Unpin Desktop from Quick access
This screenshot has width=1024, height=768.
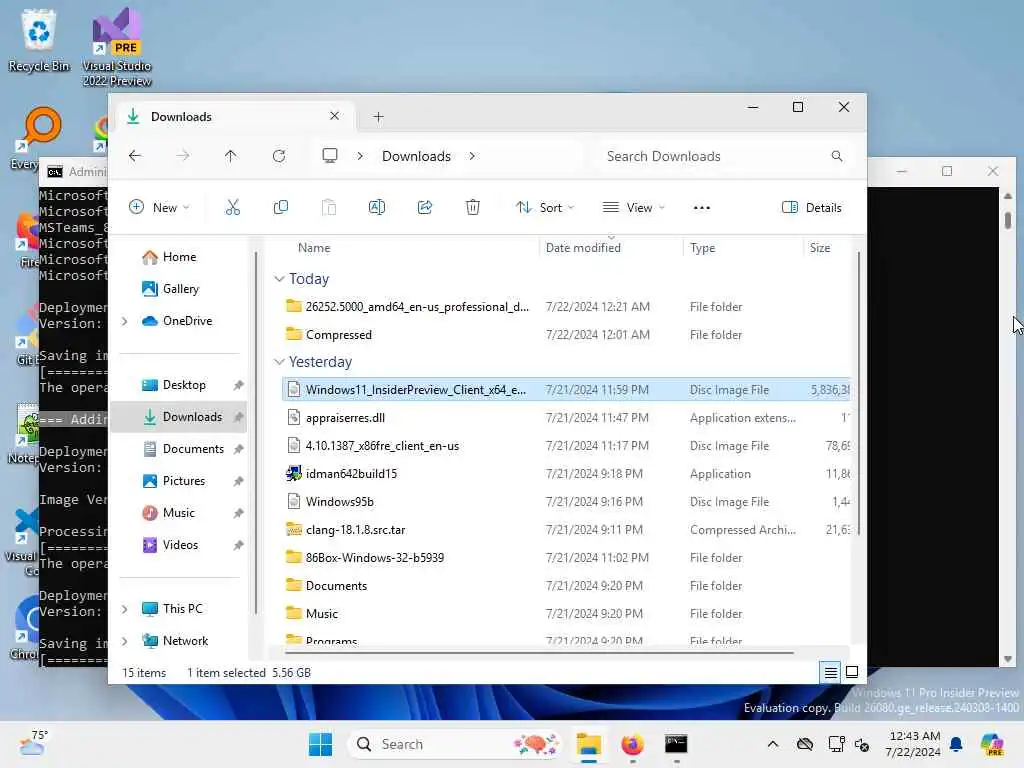pyautogui.click(x=238, y=385)
